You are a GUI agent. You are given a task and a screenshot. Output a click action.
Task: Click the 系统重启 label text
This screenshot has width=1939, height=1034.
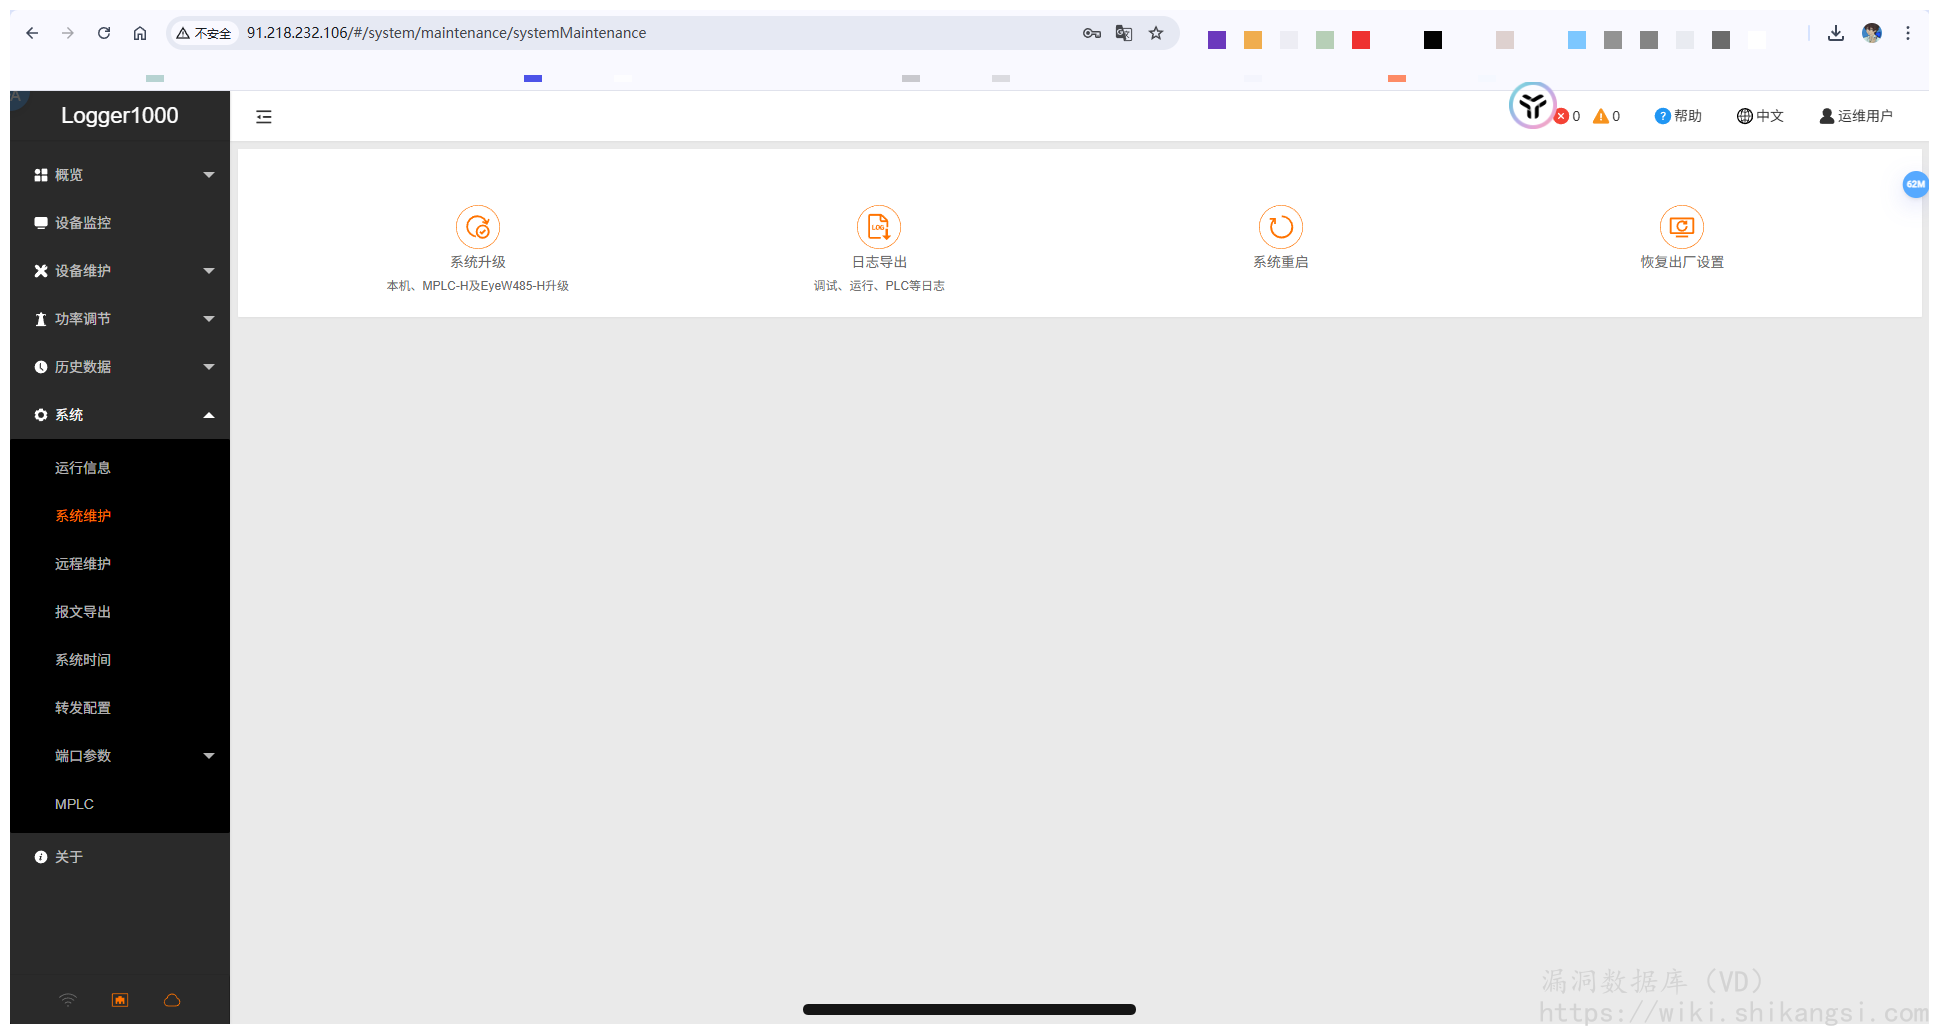[x=1281, y=262]
